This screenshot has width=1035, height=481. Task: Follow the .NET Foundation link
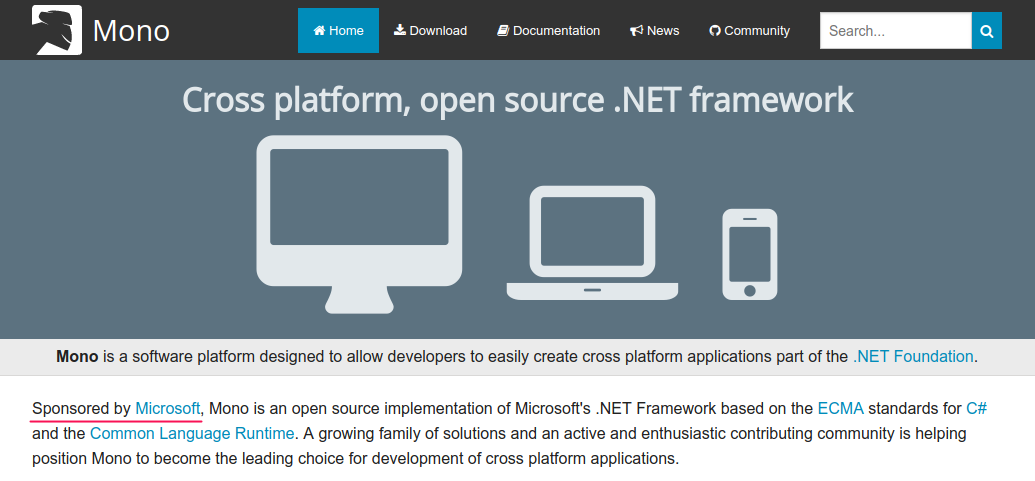pyautogui.click(x=913, y=357)
